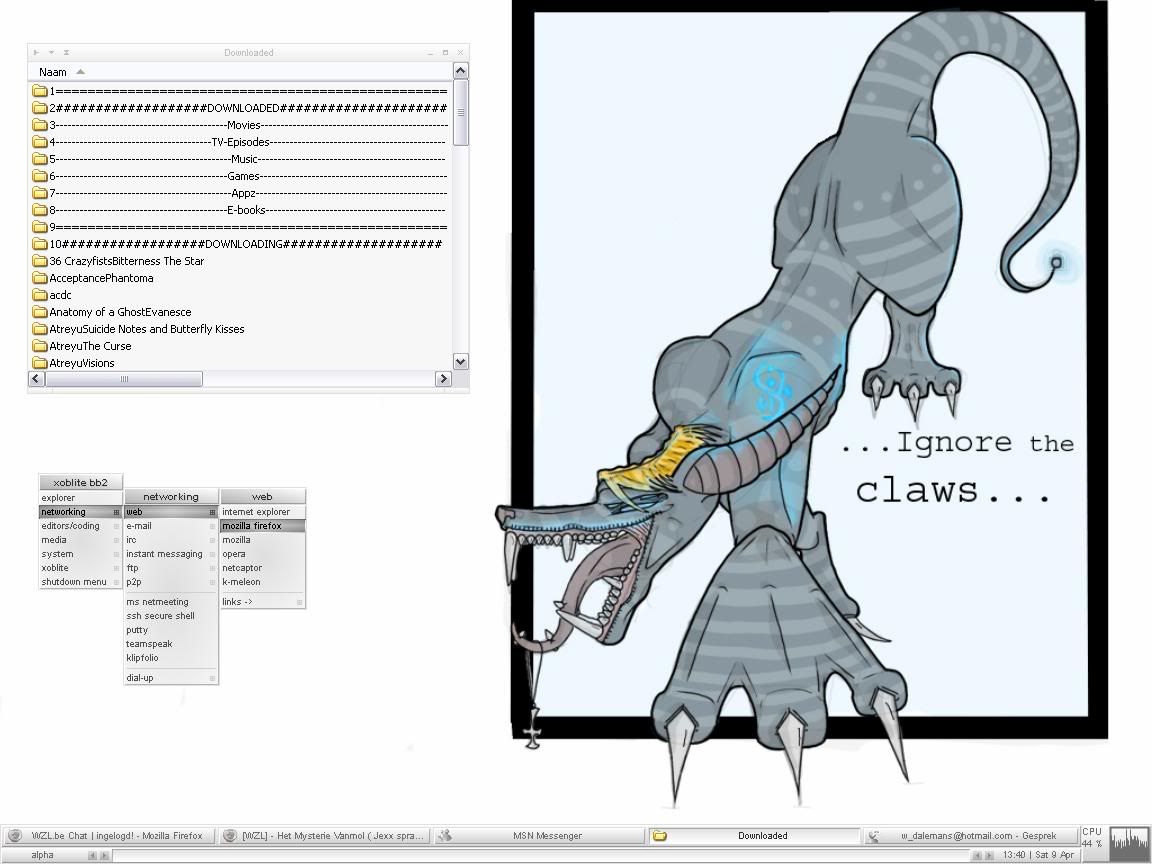Viewport: 1152px width, 864px height.
Task: Click the sort arrow next to Naam
Action: [x=80, y=72]
